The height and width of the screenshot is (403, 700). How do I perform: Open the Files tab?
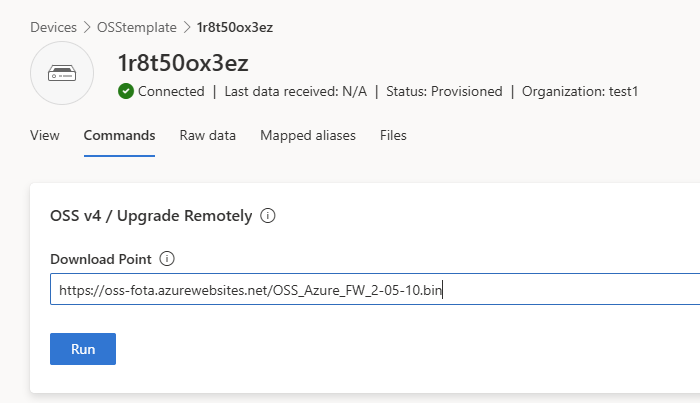coord(393,135)
